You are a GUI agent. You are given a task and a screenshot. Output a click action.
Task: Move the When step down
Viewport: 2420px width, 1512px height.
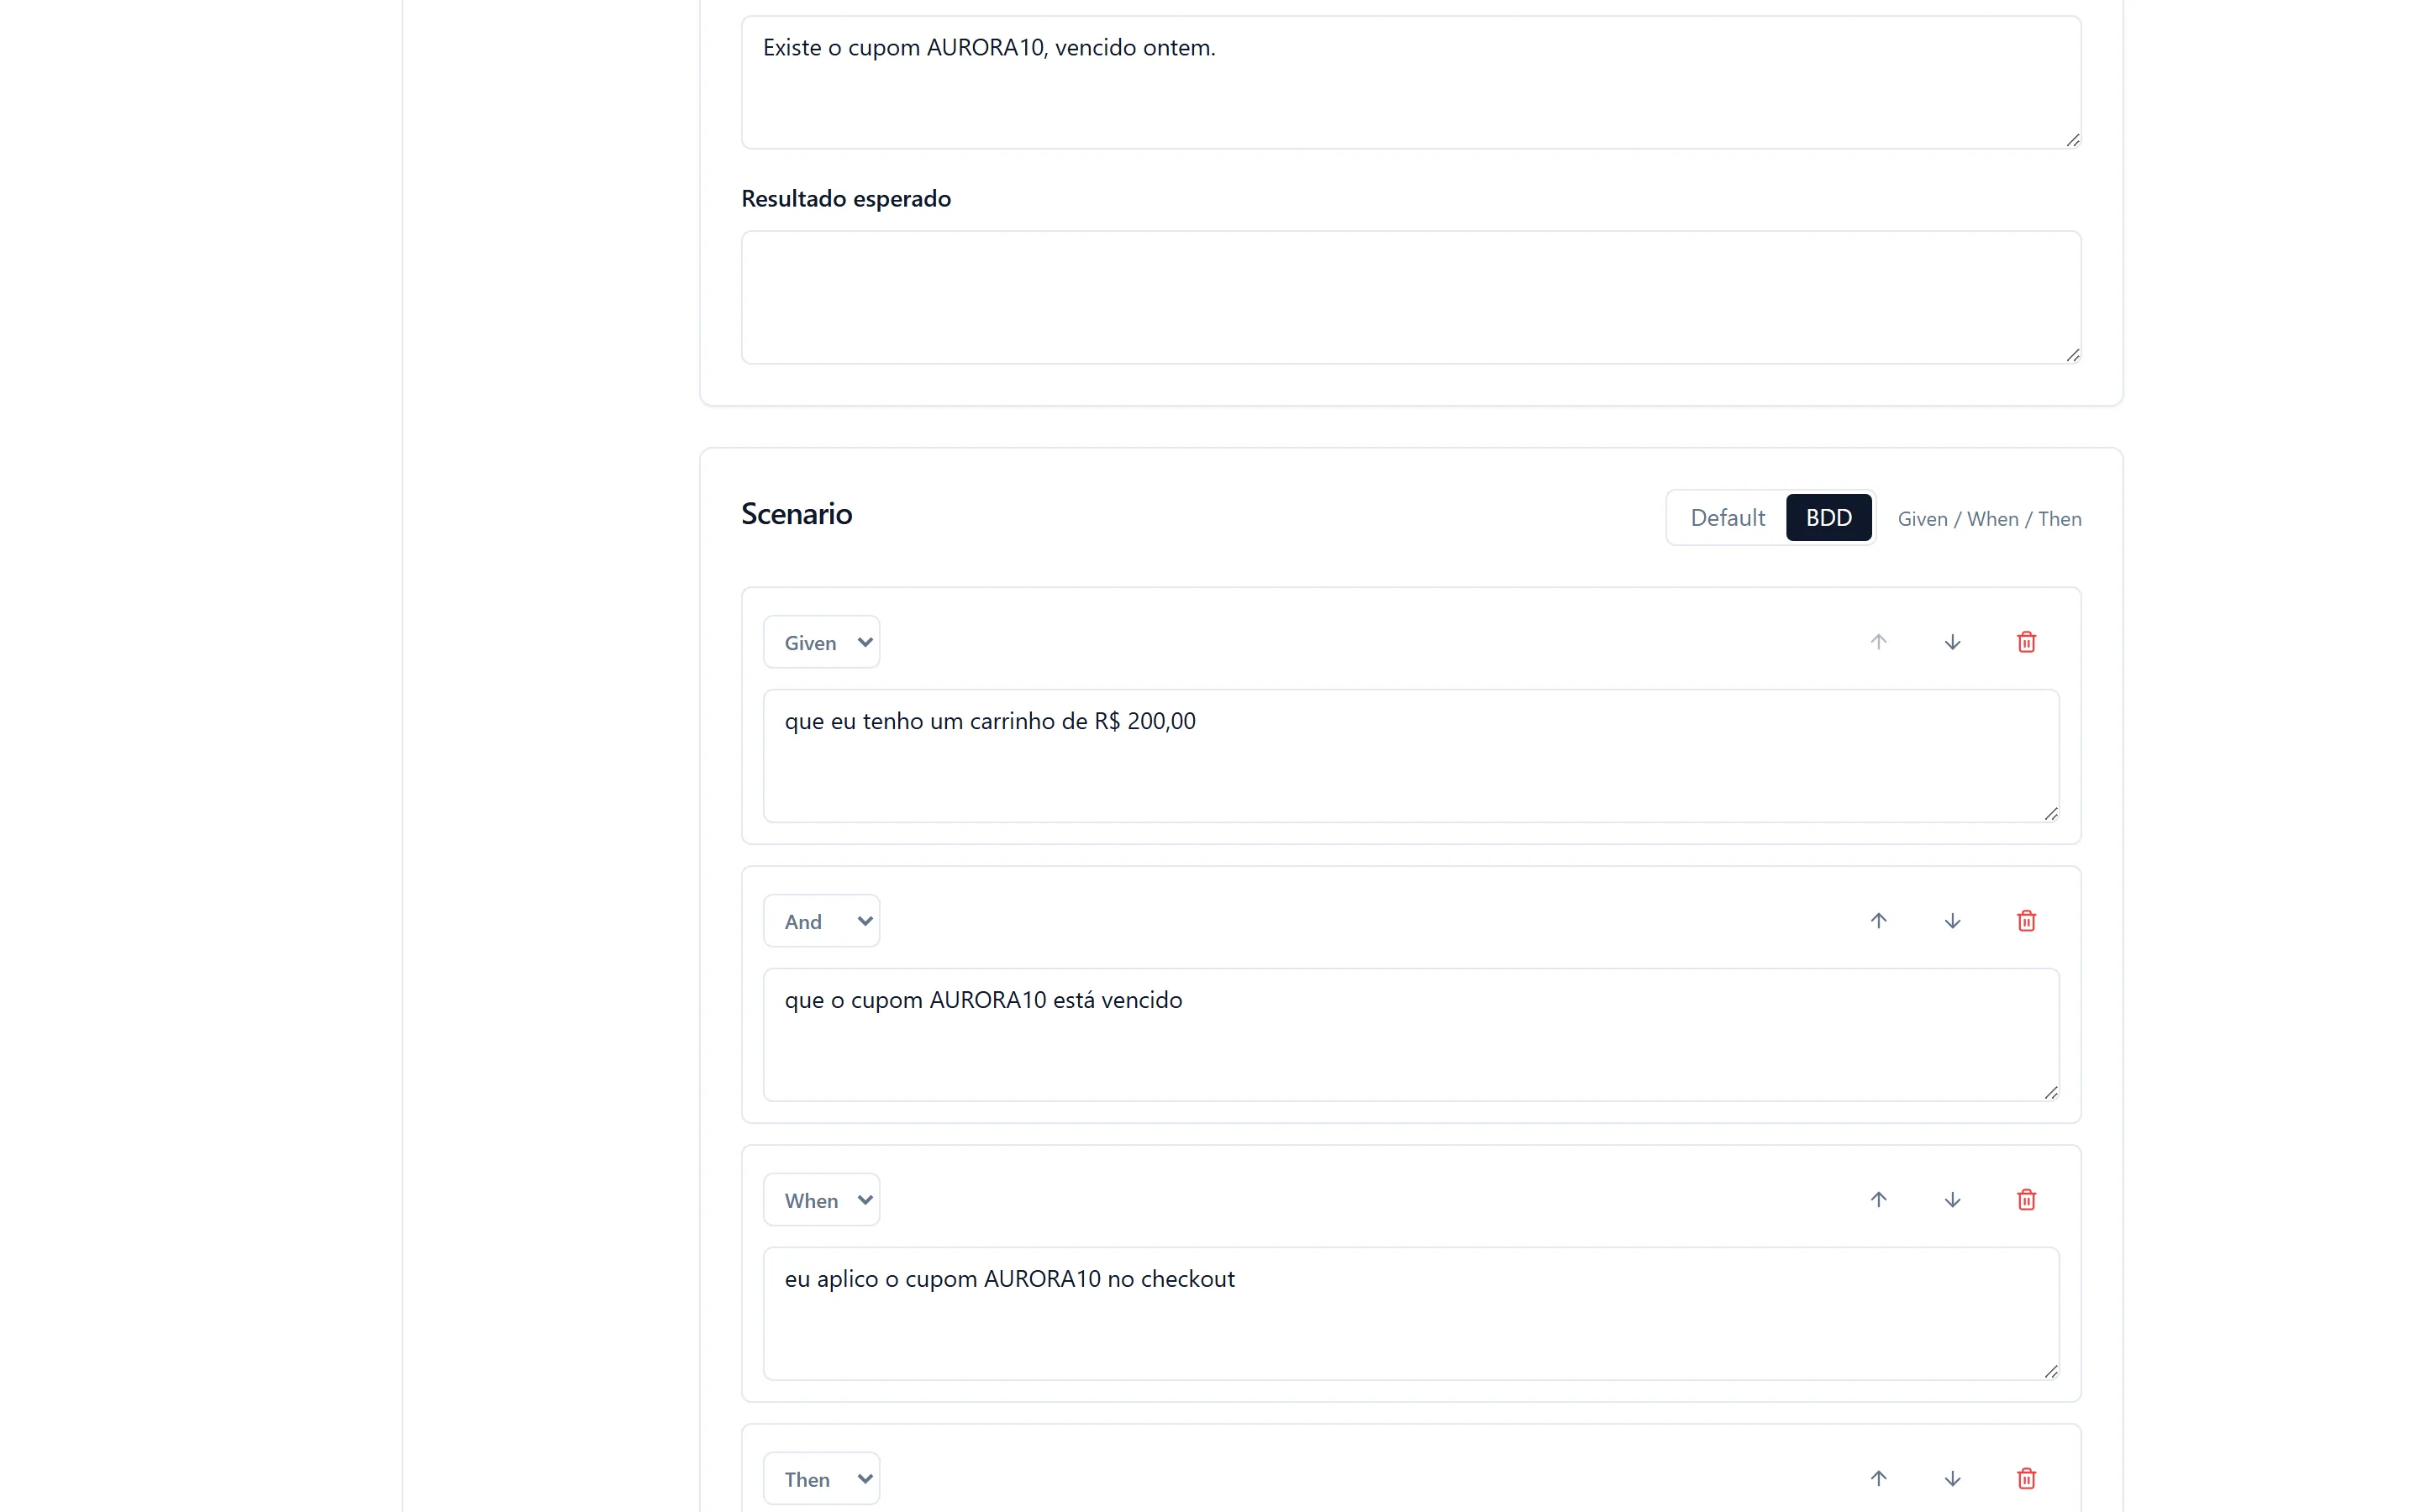pos(1952,1200)
